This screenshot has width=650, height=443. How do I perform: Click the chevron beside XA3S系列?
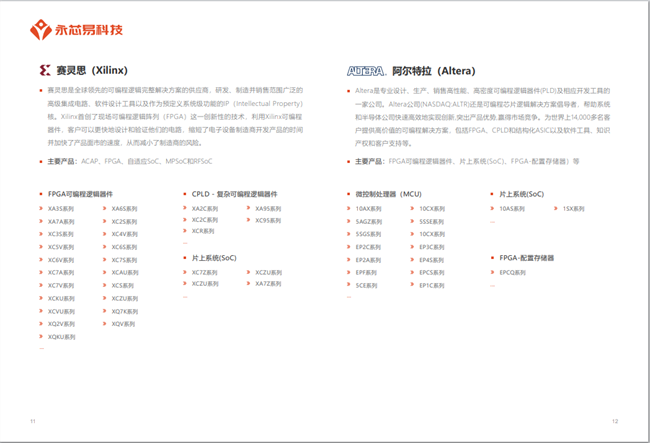(42, 209)
